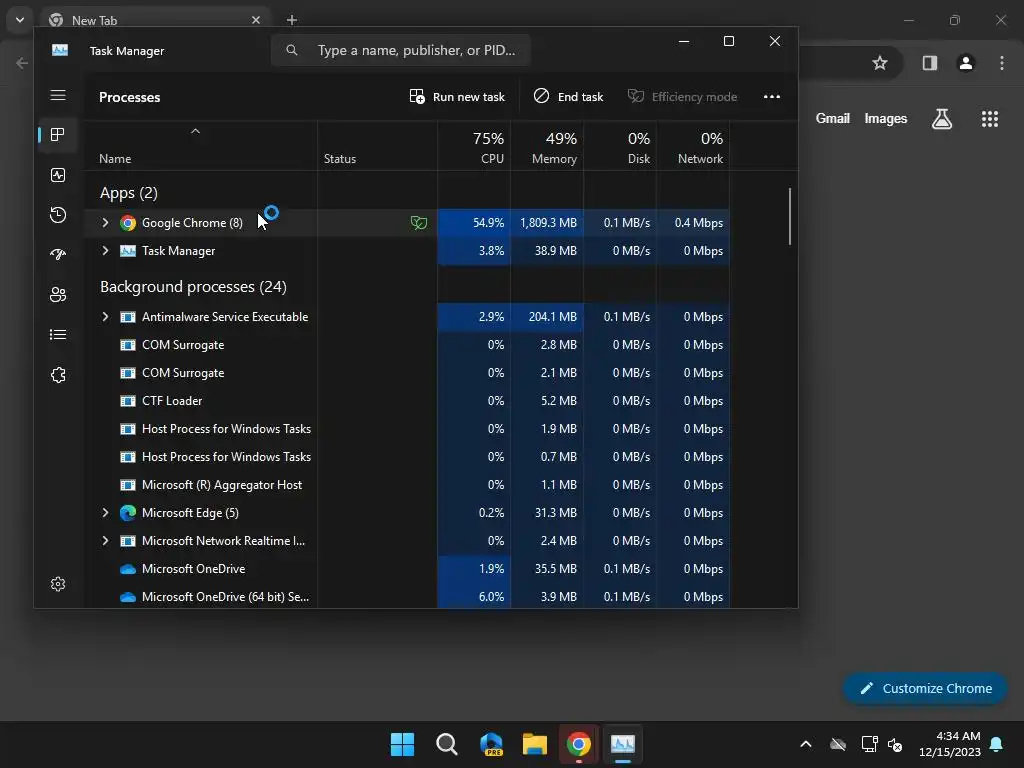Select the Processes sidebar icon
This screenshot has width=1024, height=768.
(x=58, y=135)
